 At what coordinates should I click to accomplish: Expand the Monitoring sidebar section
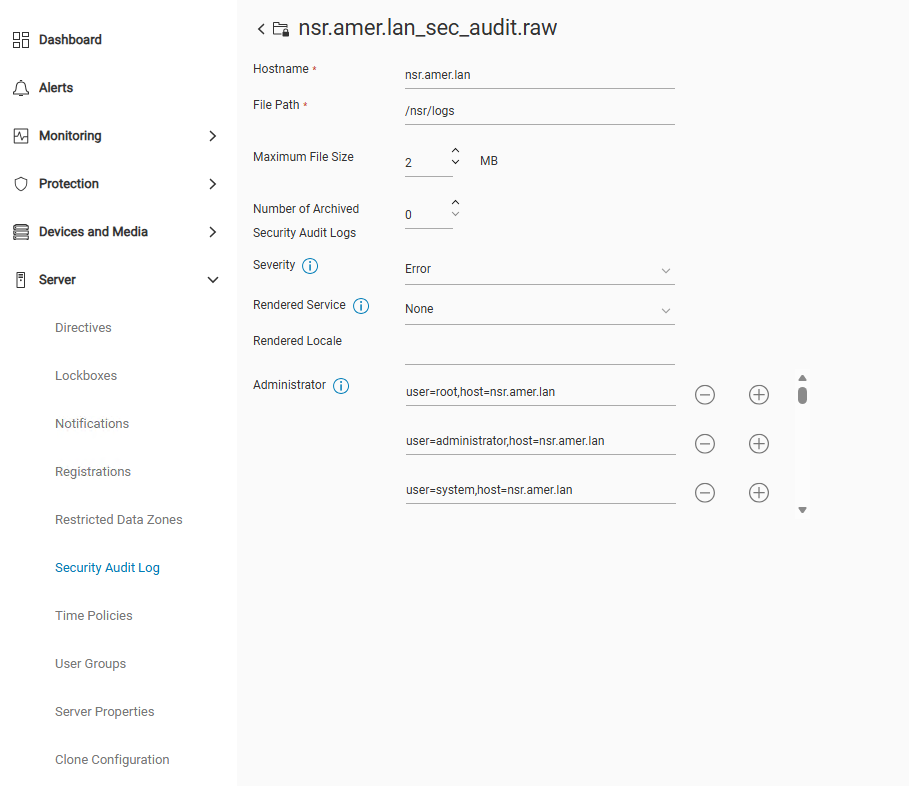point(212,136)
